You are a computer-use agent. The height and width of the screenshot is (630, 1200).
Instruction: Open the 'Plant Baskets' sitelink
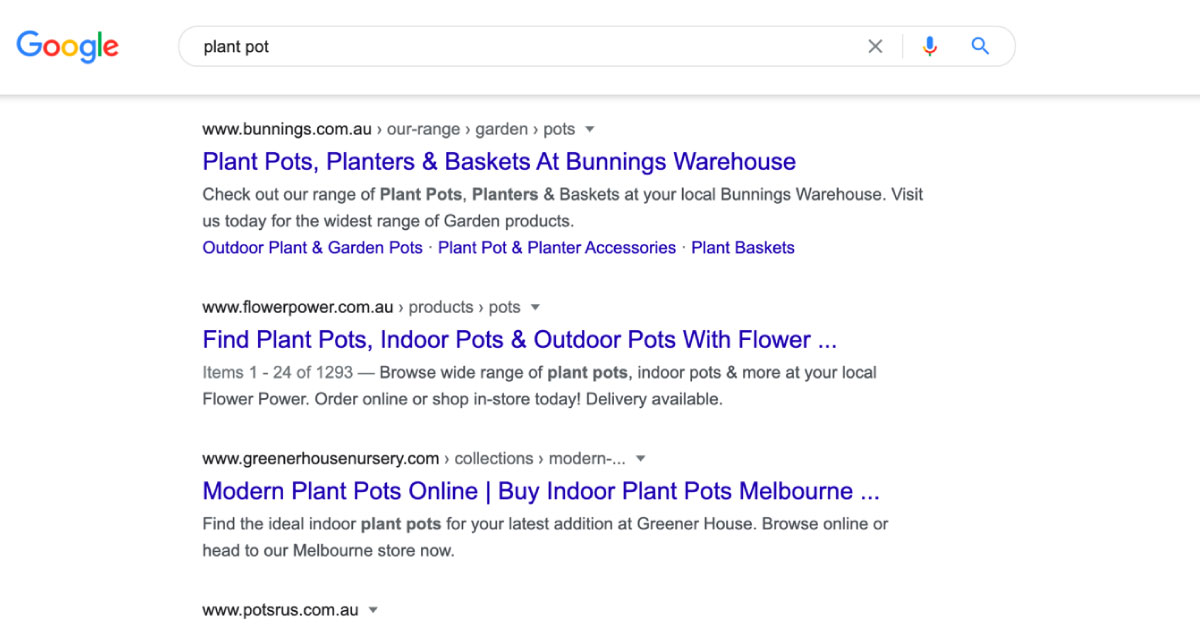743,248
